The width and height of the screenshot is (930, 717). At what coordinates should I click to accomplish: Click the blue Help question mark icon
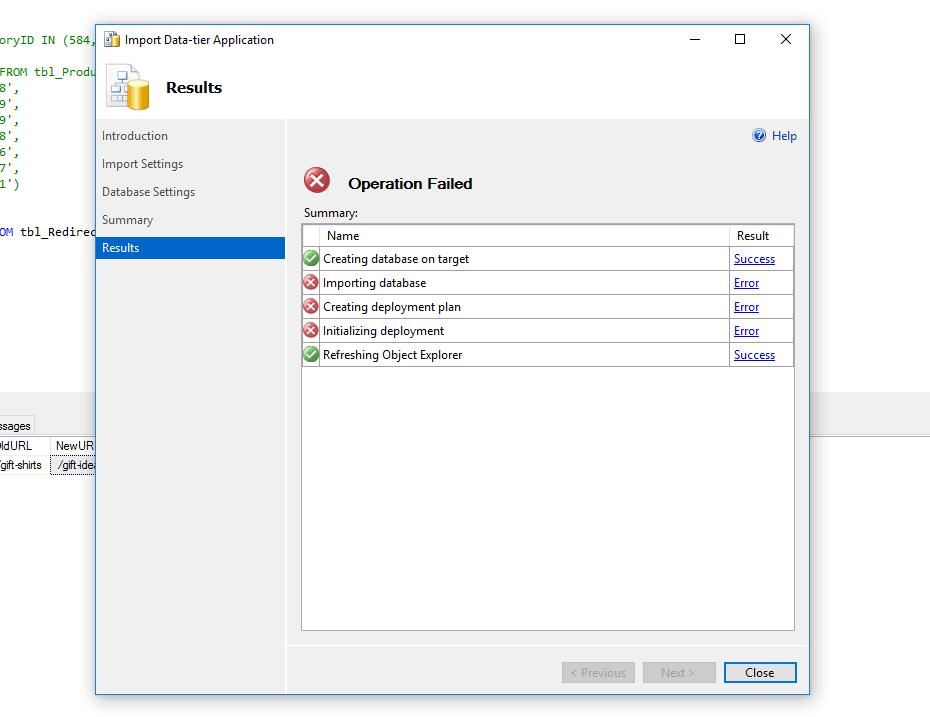click(x=759, y=136)
